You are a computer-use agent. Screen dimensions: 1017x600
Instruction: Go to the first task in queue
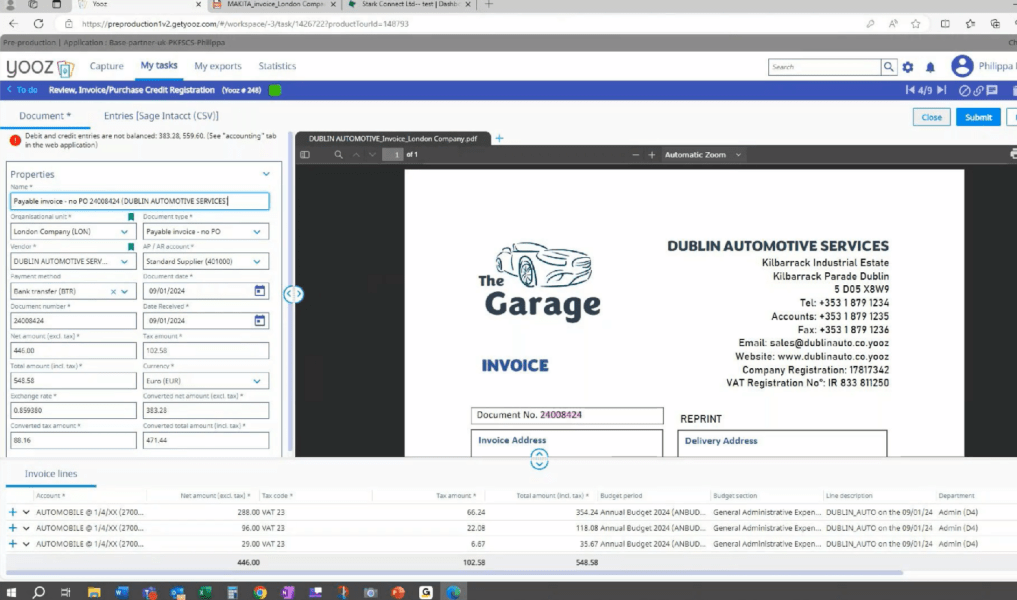point(910,90)
